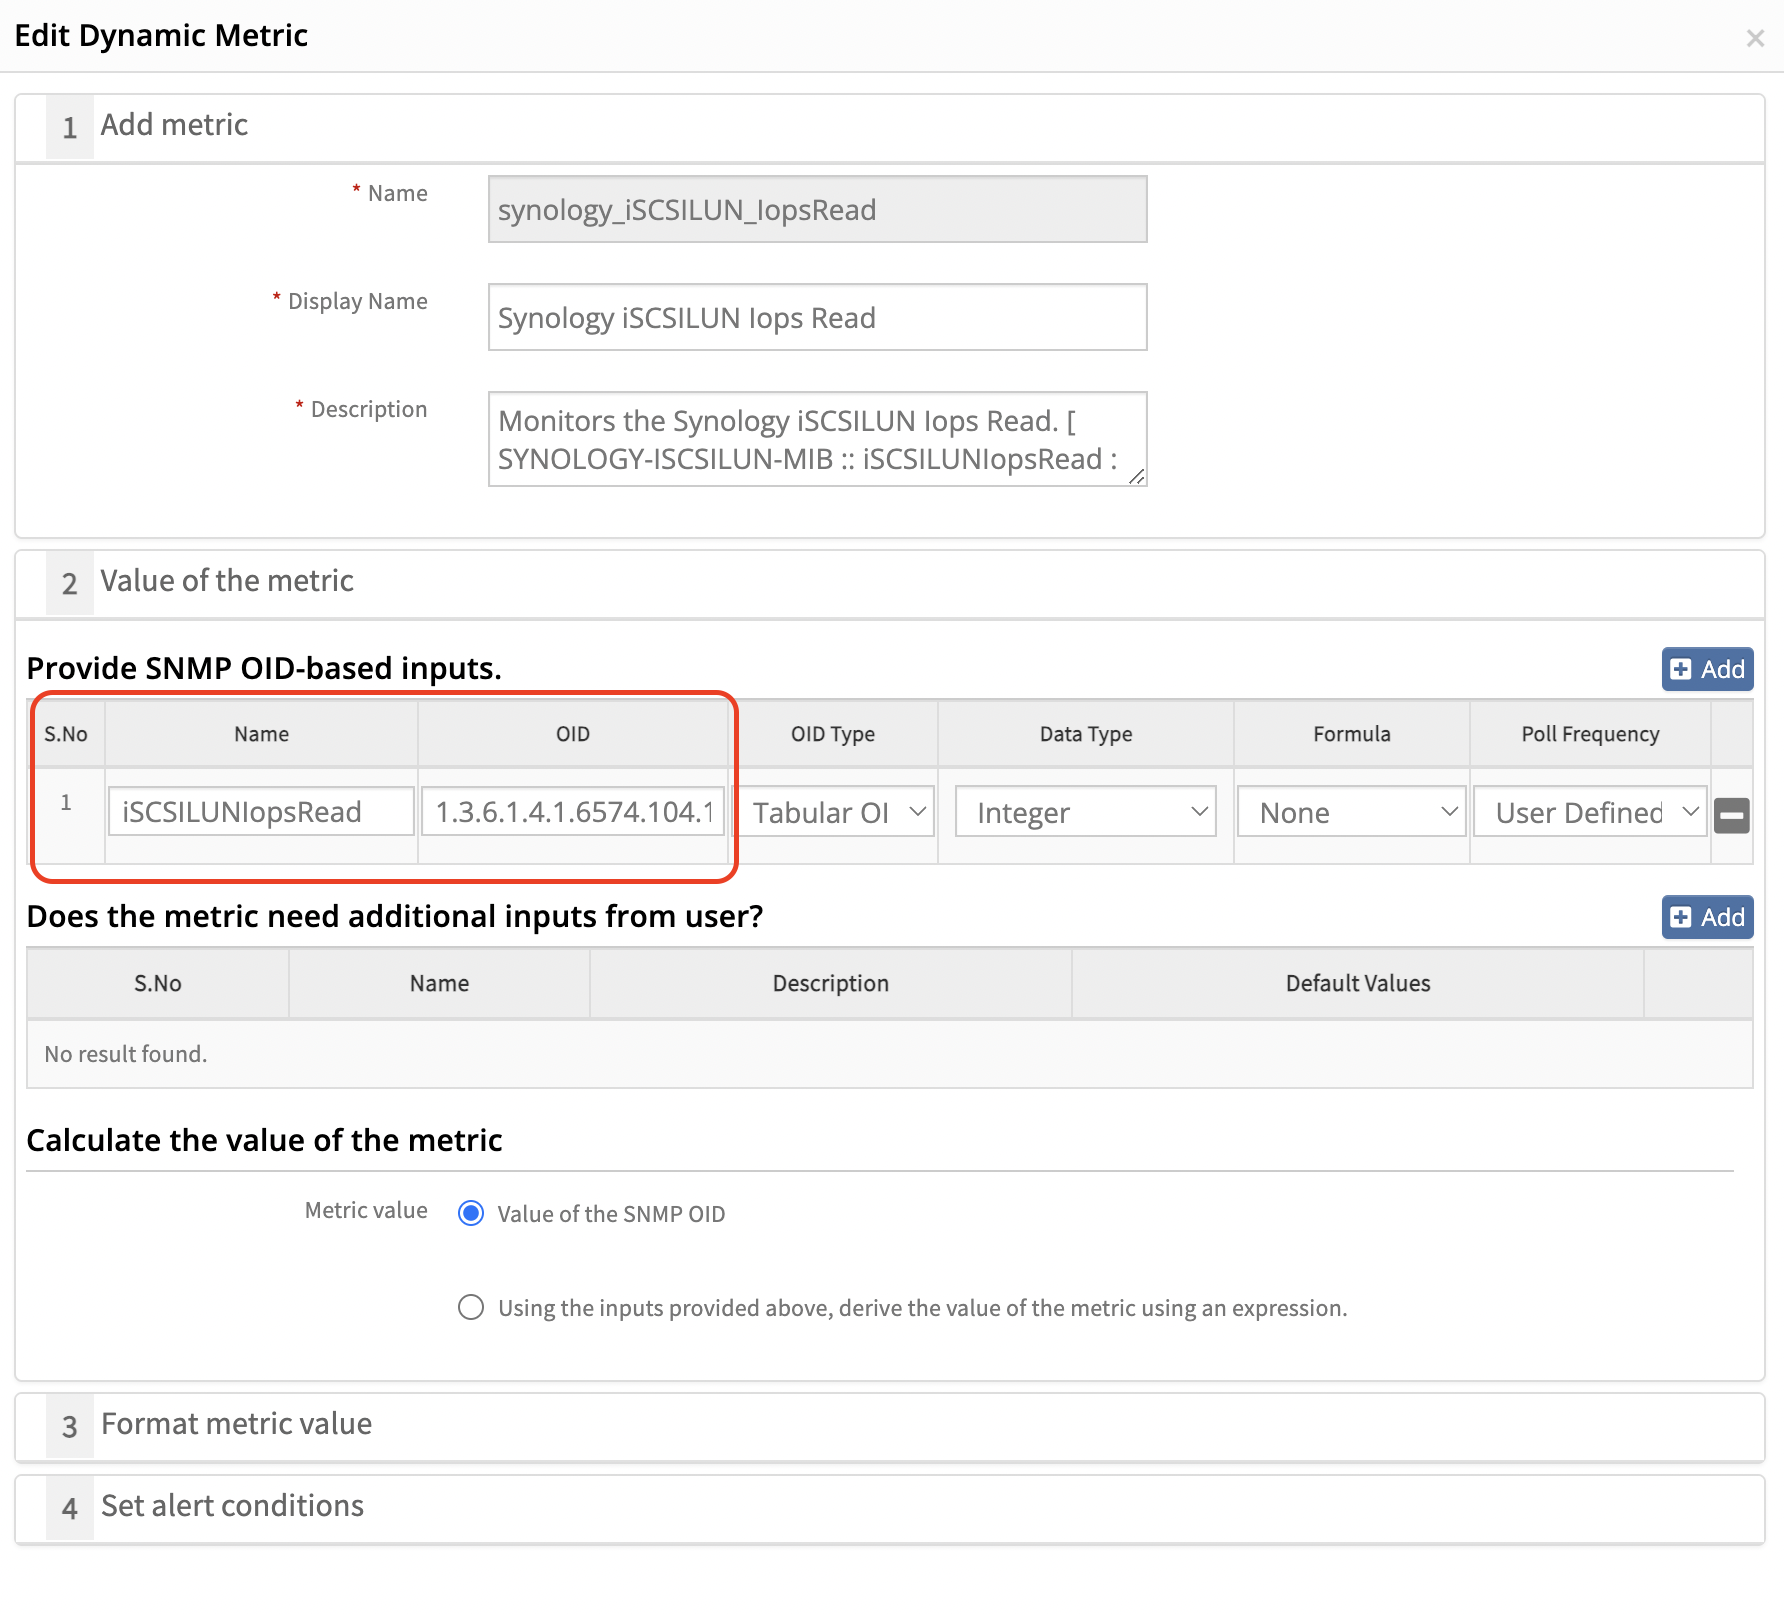
Task: Open the Data Type Integer dropdown
Action: [1085, 812]
